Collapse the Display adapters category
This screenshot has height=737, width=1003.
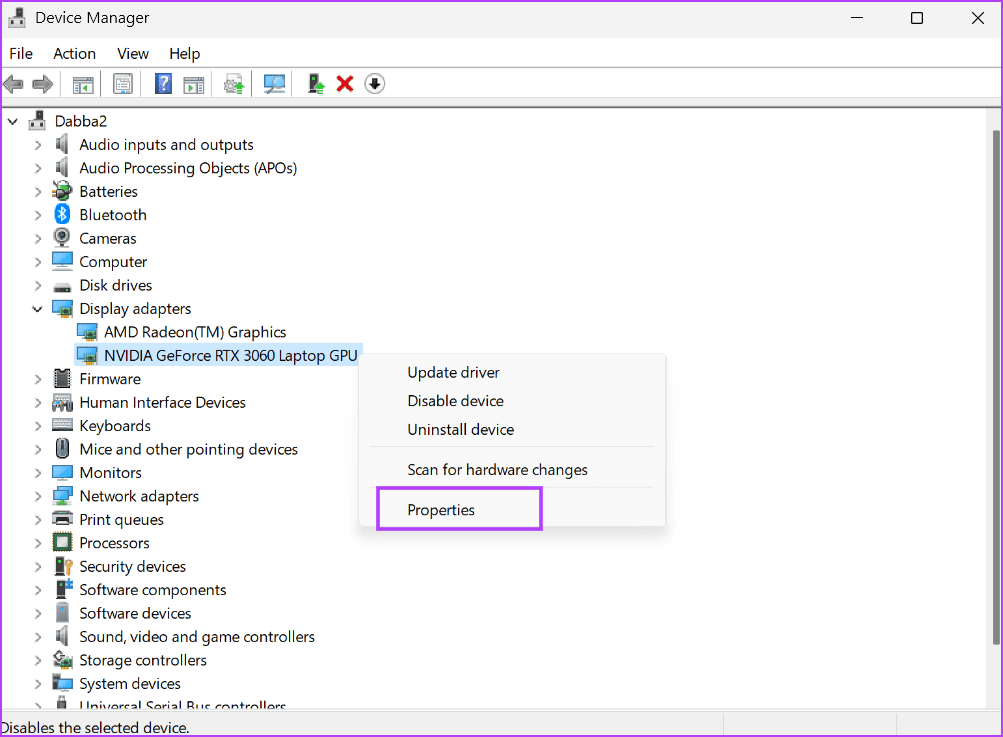[x=37, y=308]
